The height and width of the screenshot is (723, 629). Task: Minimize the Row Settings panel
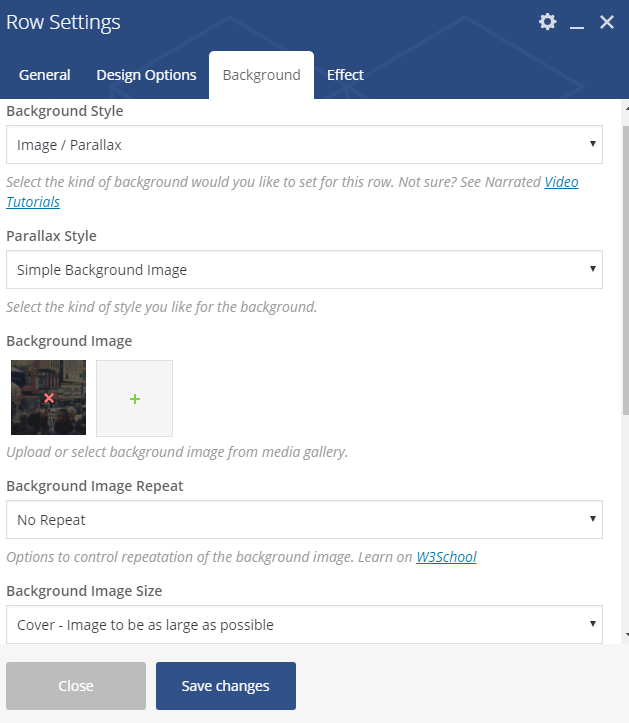[577, 23]
